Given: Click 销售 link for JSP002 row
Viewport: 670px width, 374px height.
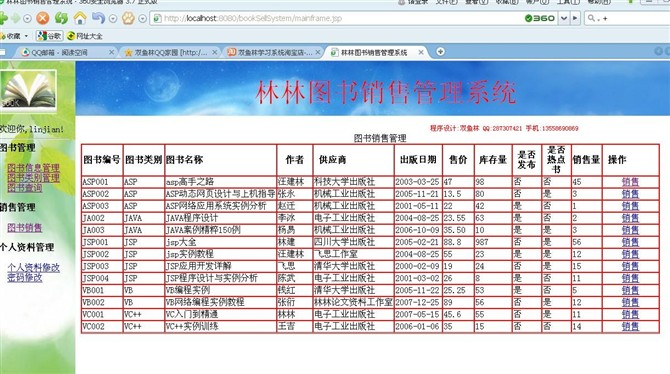Looking at the screenshot, I should click(630, 254).
